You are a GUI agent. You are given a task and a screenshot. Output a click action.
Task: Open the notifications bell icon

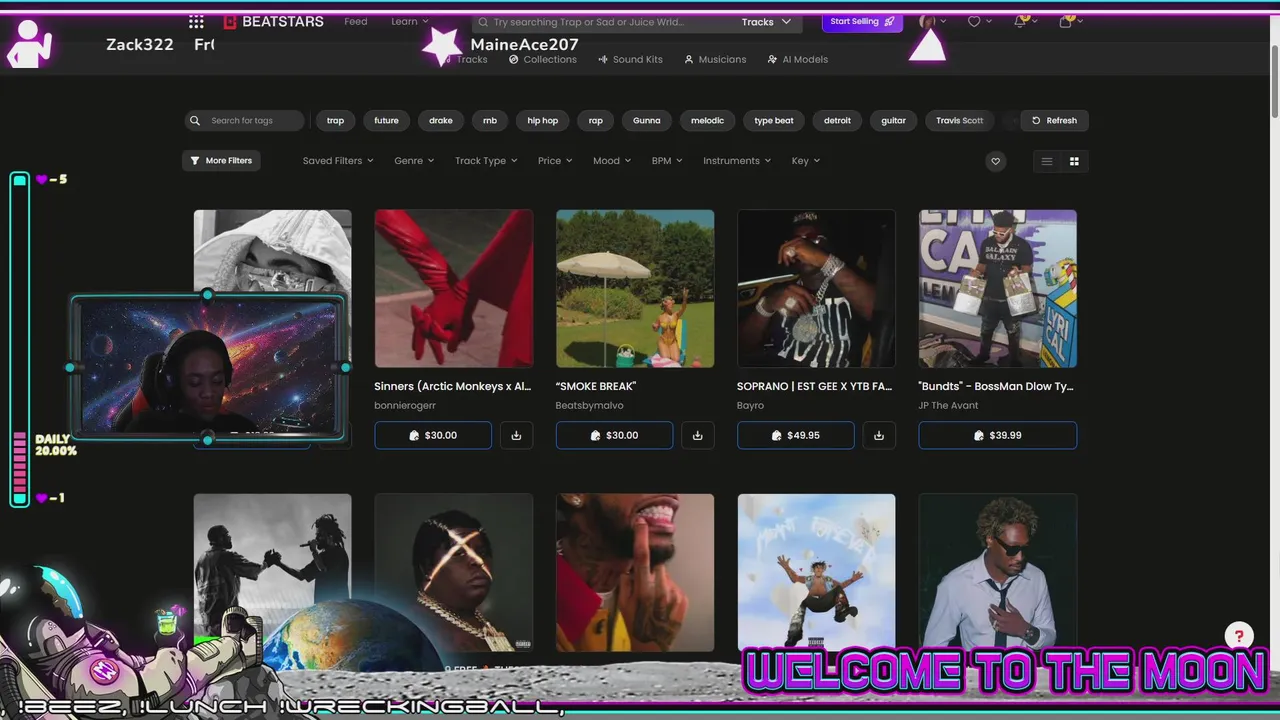coord(1020,21)
